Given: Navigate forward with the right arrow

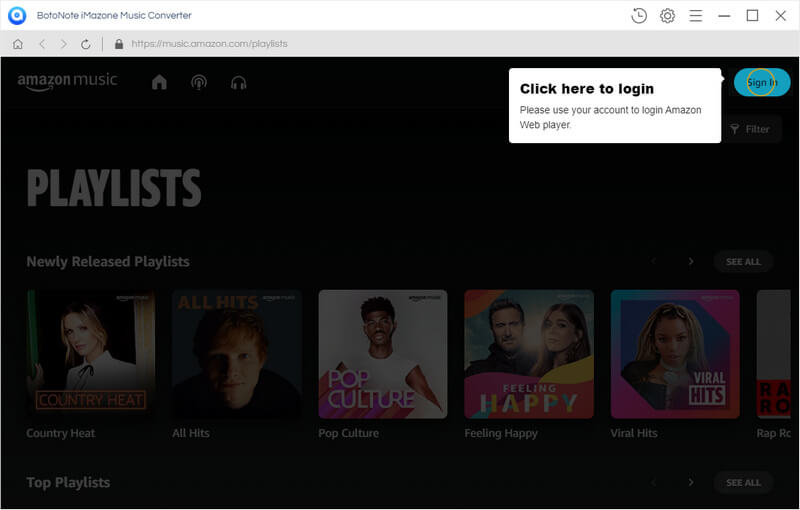Looking at the screenshot, I should pos(63,44).
